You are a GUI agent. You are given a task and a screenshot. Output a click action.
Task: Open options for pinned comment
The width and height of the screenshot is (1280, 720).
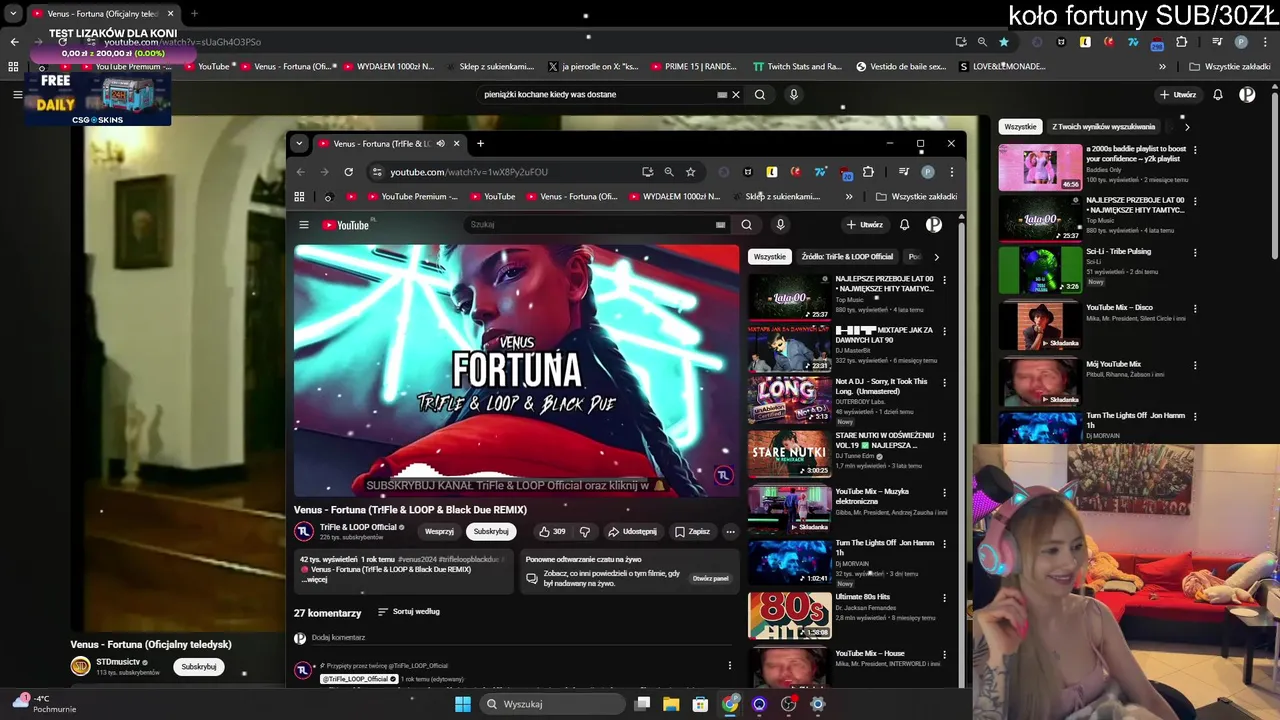pyautogui.click(x=729, y=665)
